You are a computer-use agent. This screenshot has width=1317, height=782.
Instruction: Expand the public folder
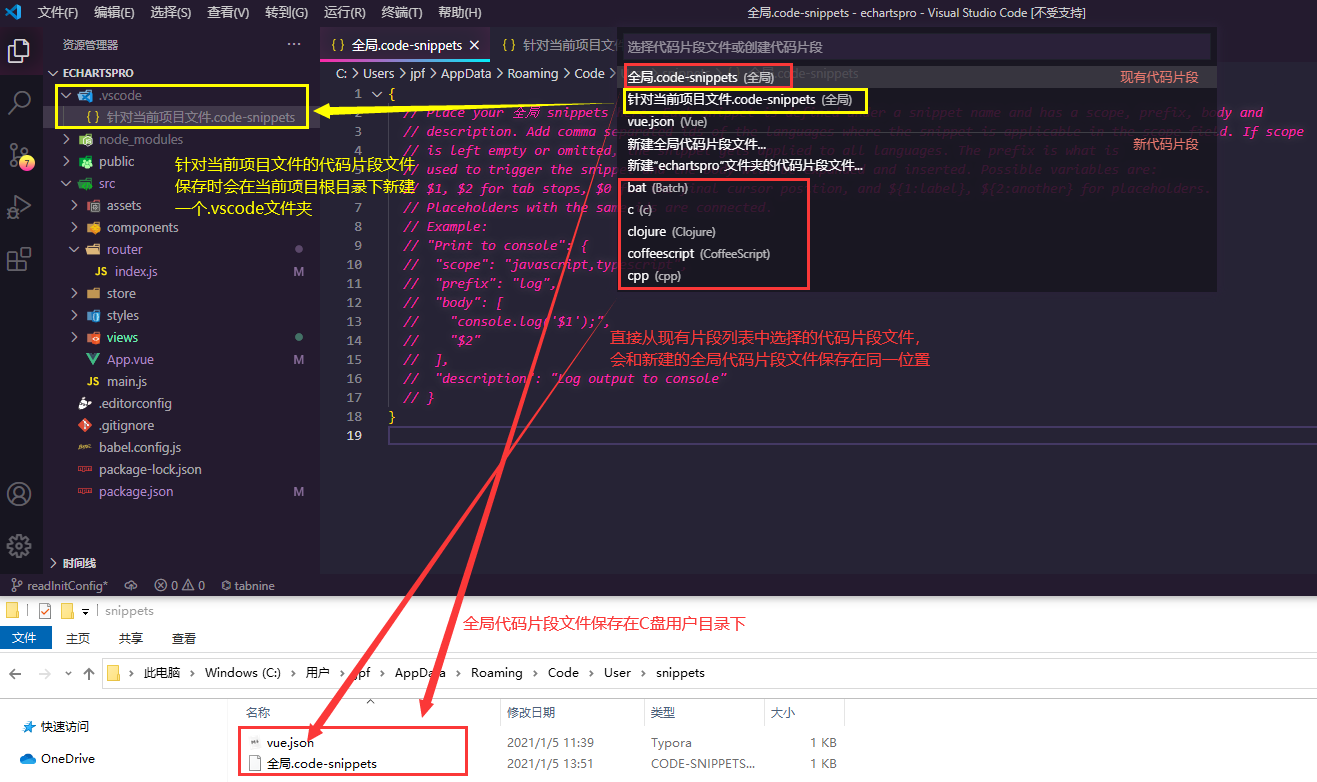(67, 161)
